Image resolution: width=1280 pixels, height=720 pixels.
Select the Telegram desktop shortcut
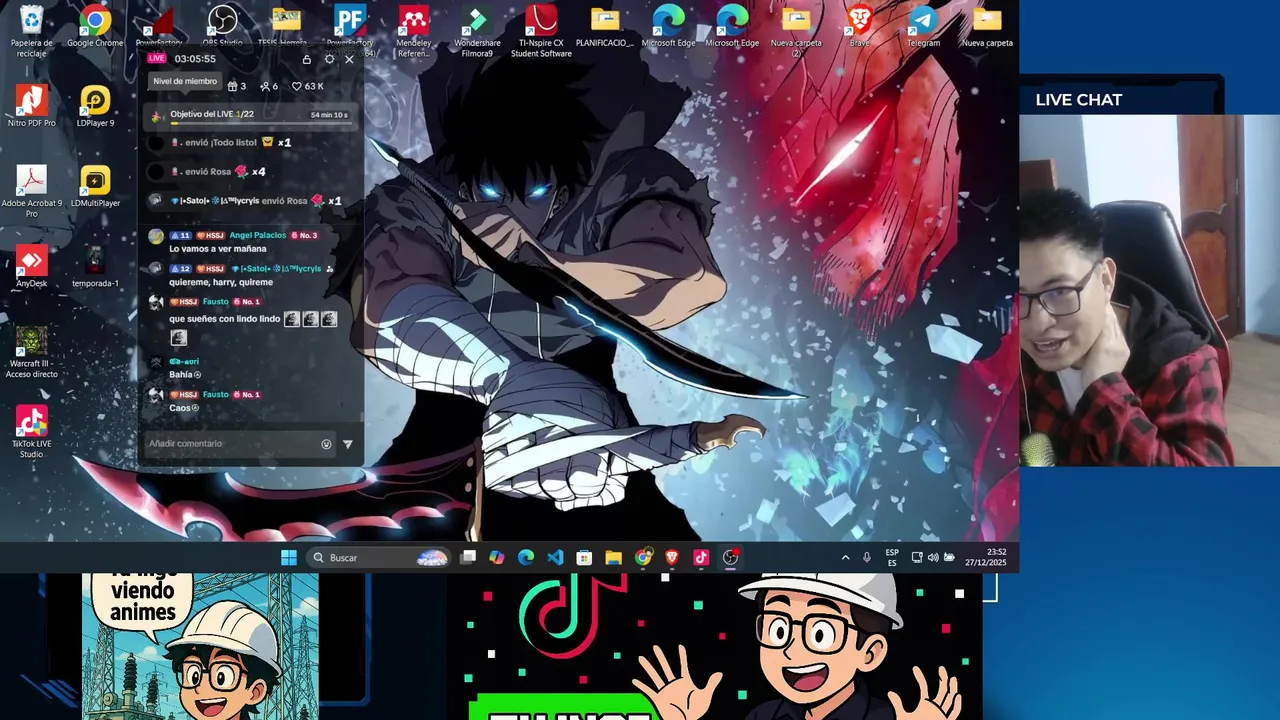(x=923, y=26)
